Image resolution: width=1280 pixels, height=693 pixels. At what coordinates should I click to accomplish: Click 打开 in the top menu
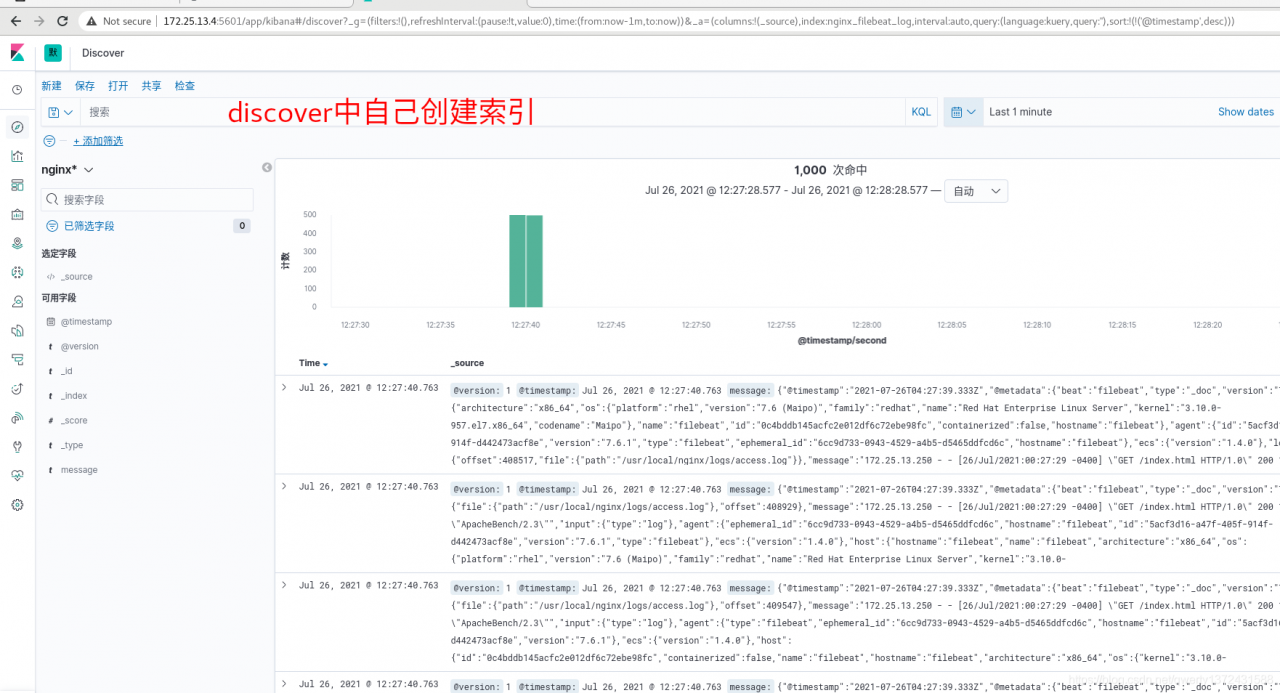click(x=118, y=86)
